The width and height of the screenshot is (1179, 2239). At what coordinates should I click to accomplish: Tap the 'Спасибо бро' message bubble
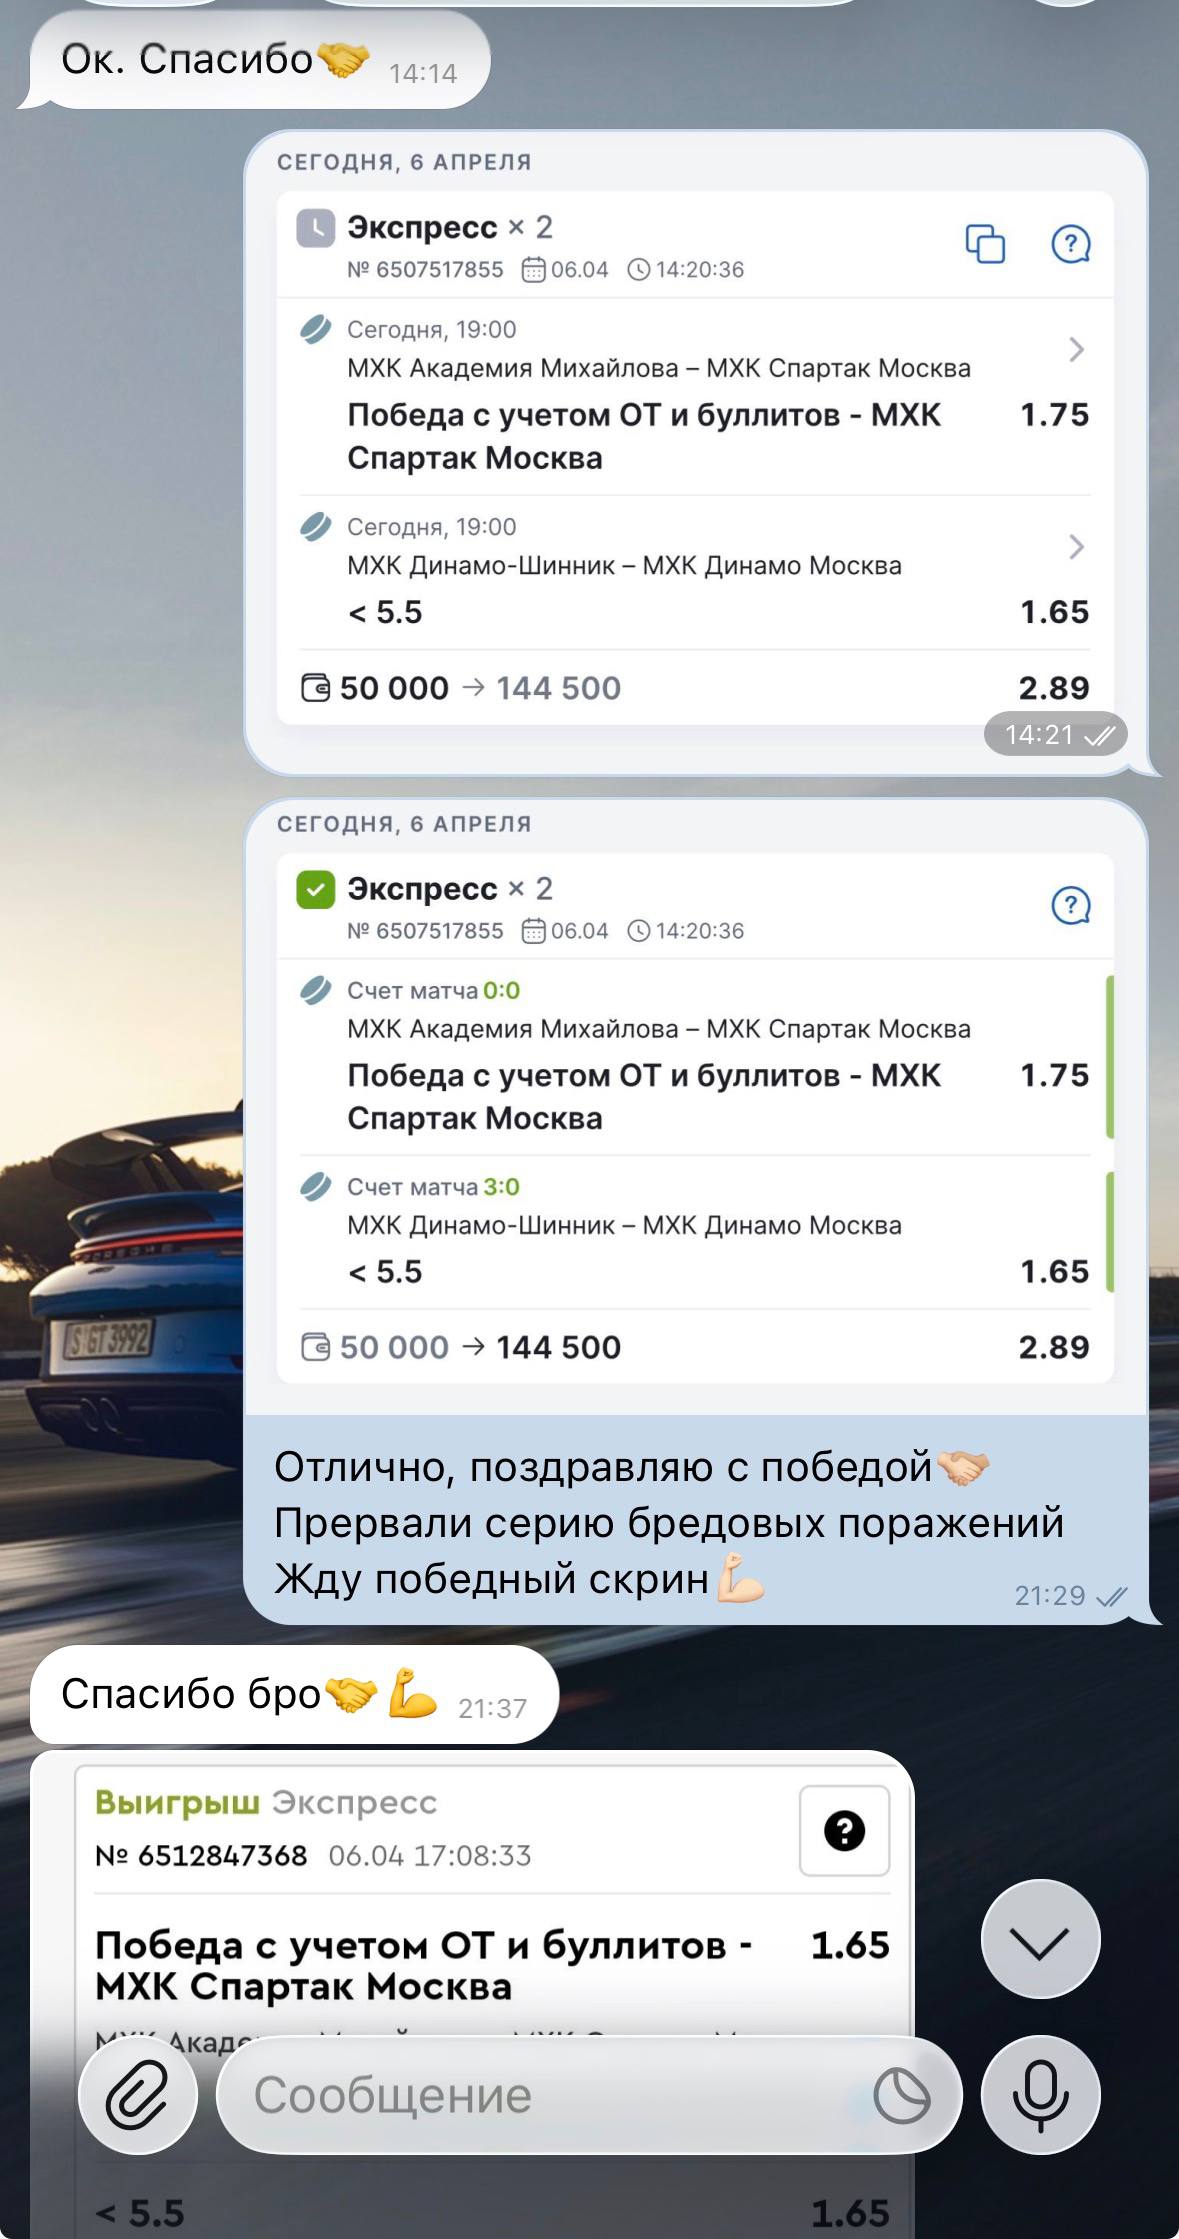coord(292,1694)
